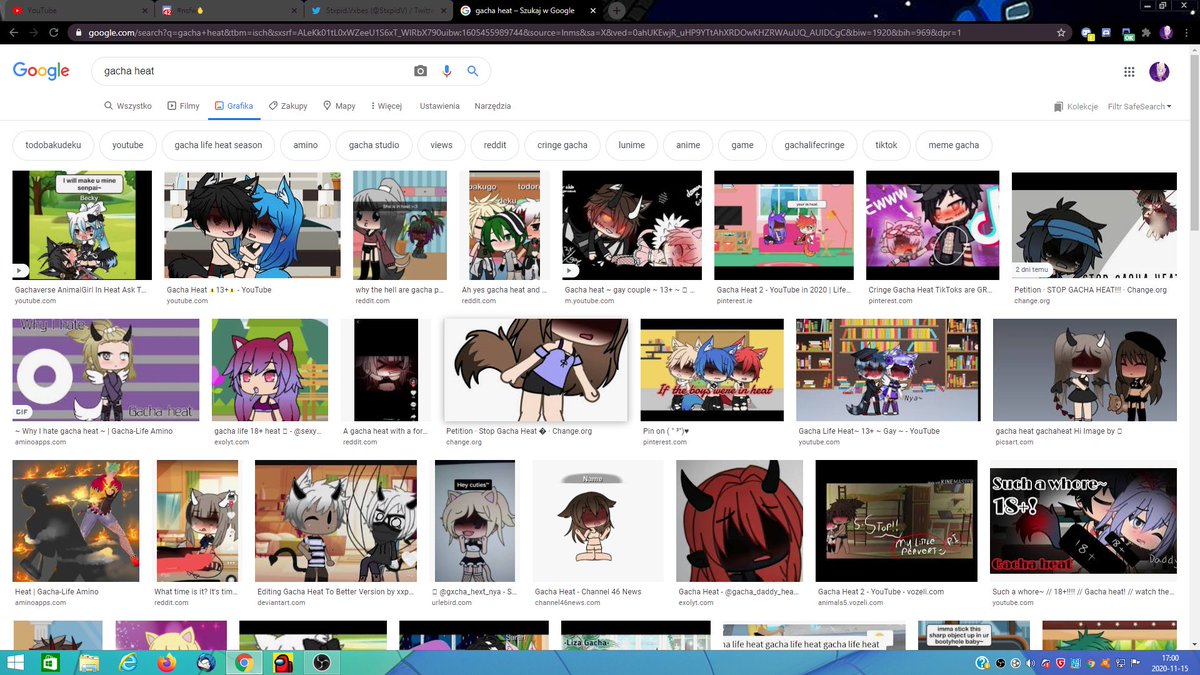1200x675 pixels.
Task: Filter by the todobakudeku chip
Action: pos(53,145)
